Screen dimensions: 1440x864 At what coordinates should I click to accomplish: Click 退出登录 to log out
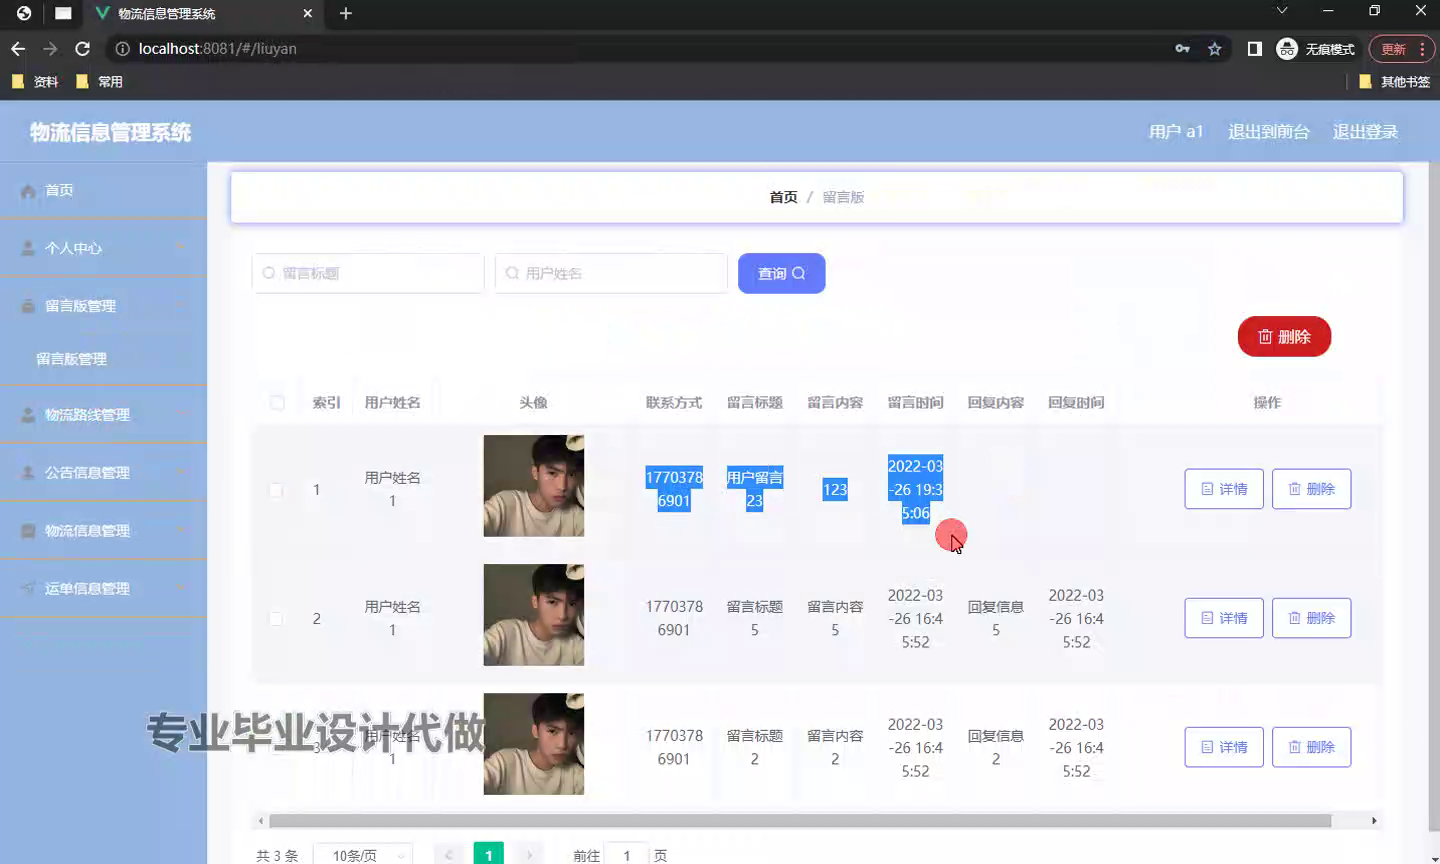(1365, 132)
